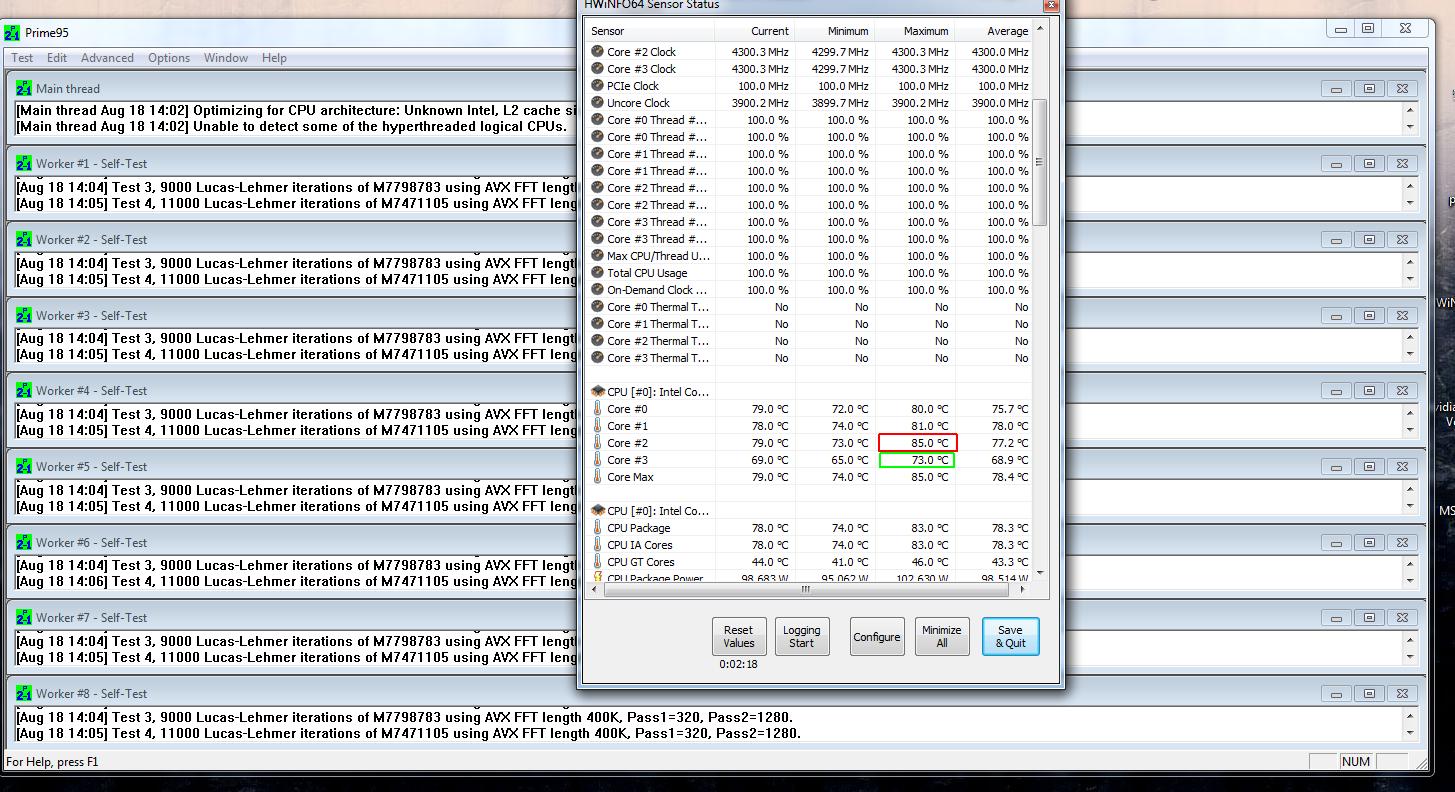Select the Core #0 Thermal Throttling row

pos(808,307)
